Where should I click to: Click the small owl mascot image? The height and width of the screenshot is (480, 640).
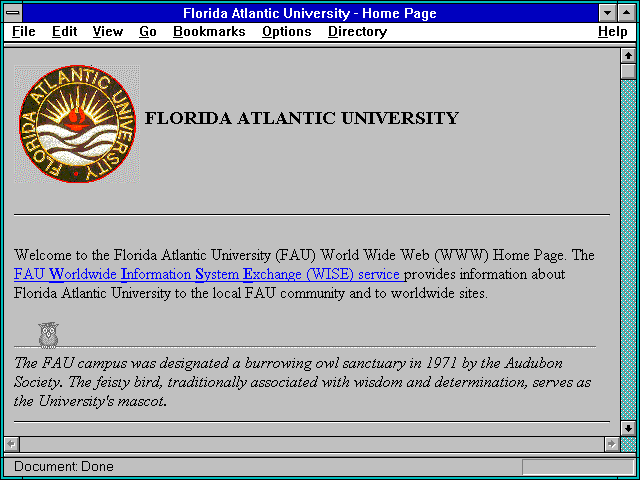(x=49, y=335)
